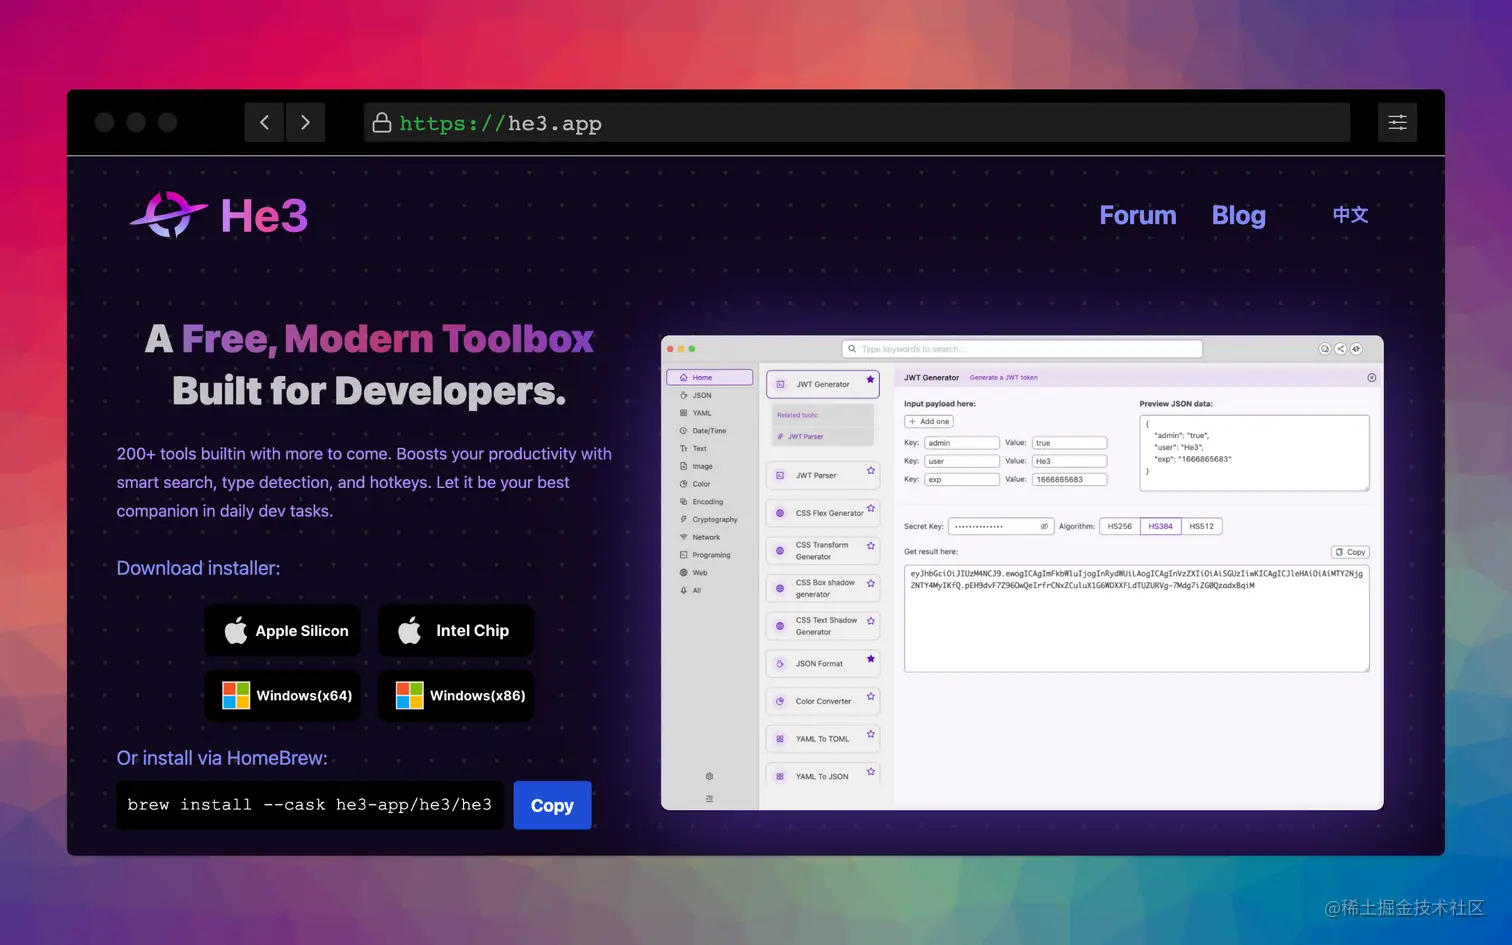Click the CSS Flex Generator card icon
1512x945 pixels.
click(x=780, y=513)
